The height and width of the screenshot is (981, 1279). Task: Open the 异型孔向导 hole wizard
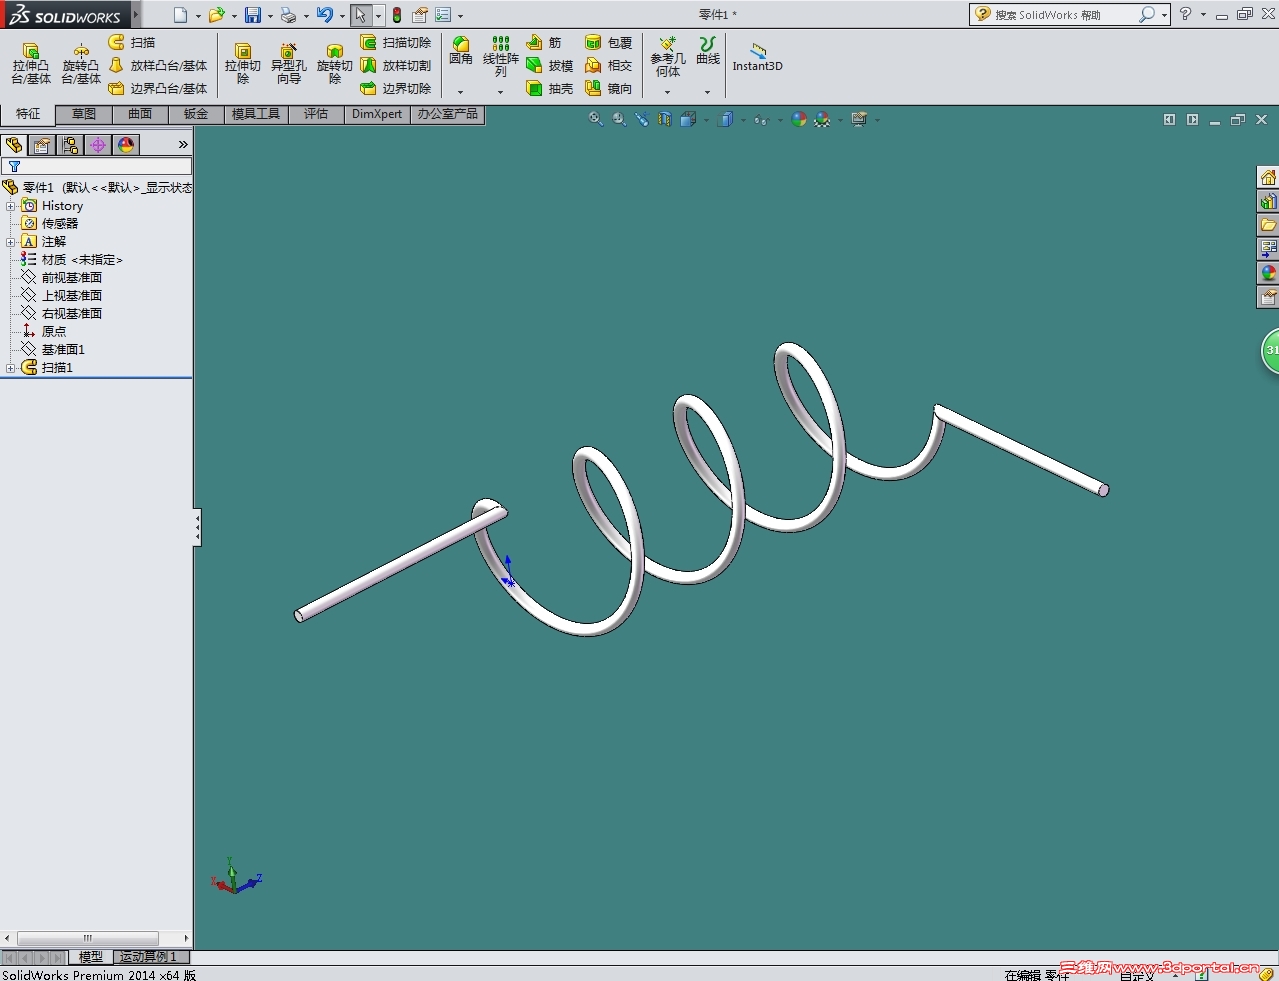pos(288,63)
